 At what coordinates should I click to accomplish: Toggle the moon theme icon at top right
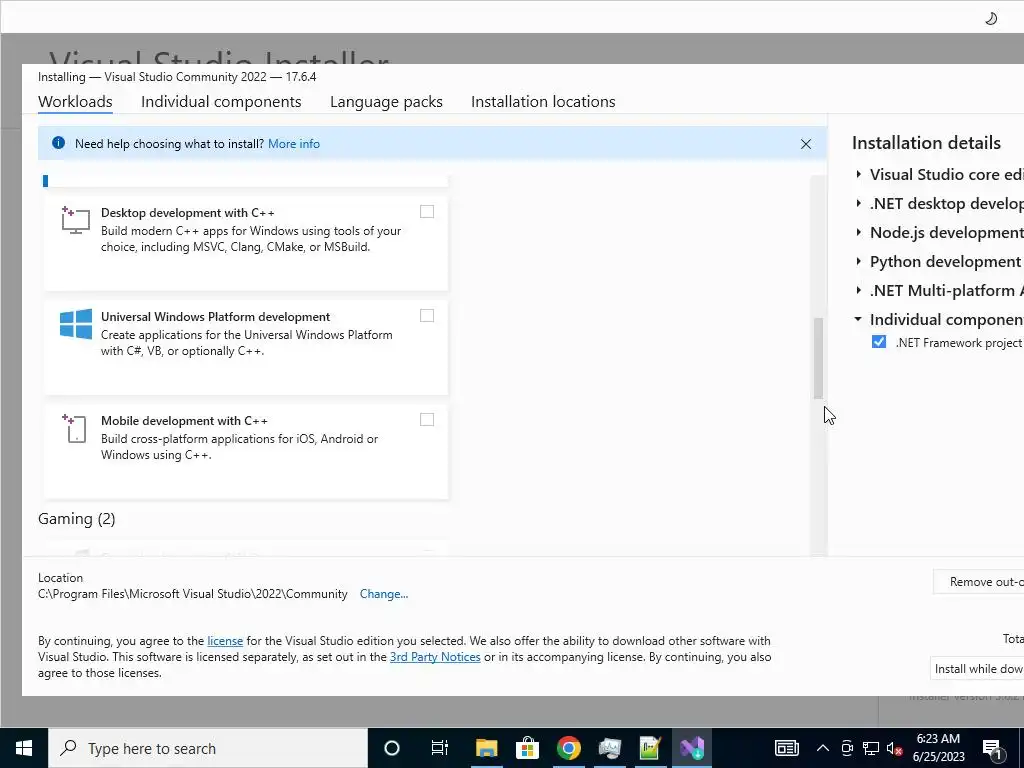click(x=991, y=18)
